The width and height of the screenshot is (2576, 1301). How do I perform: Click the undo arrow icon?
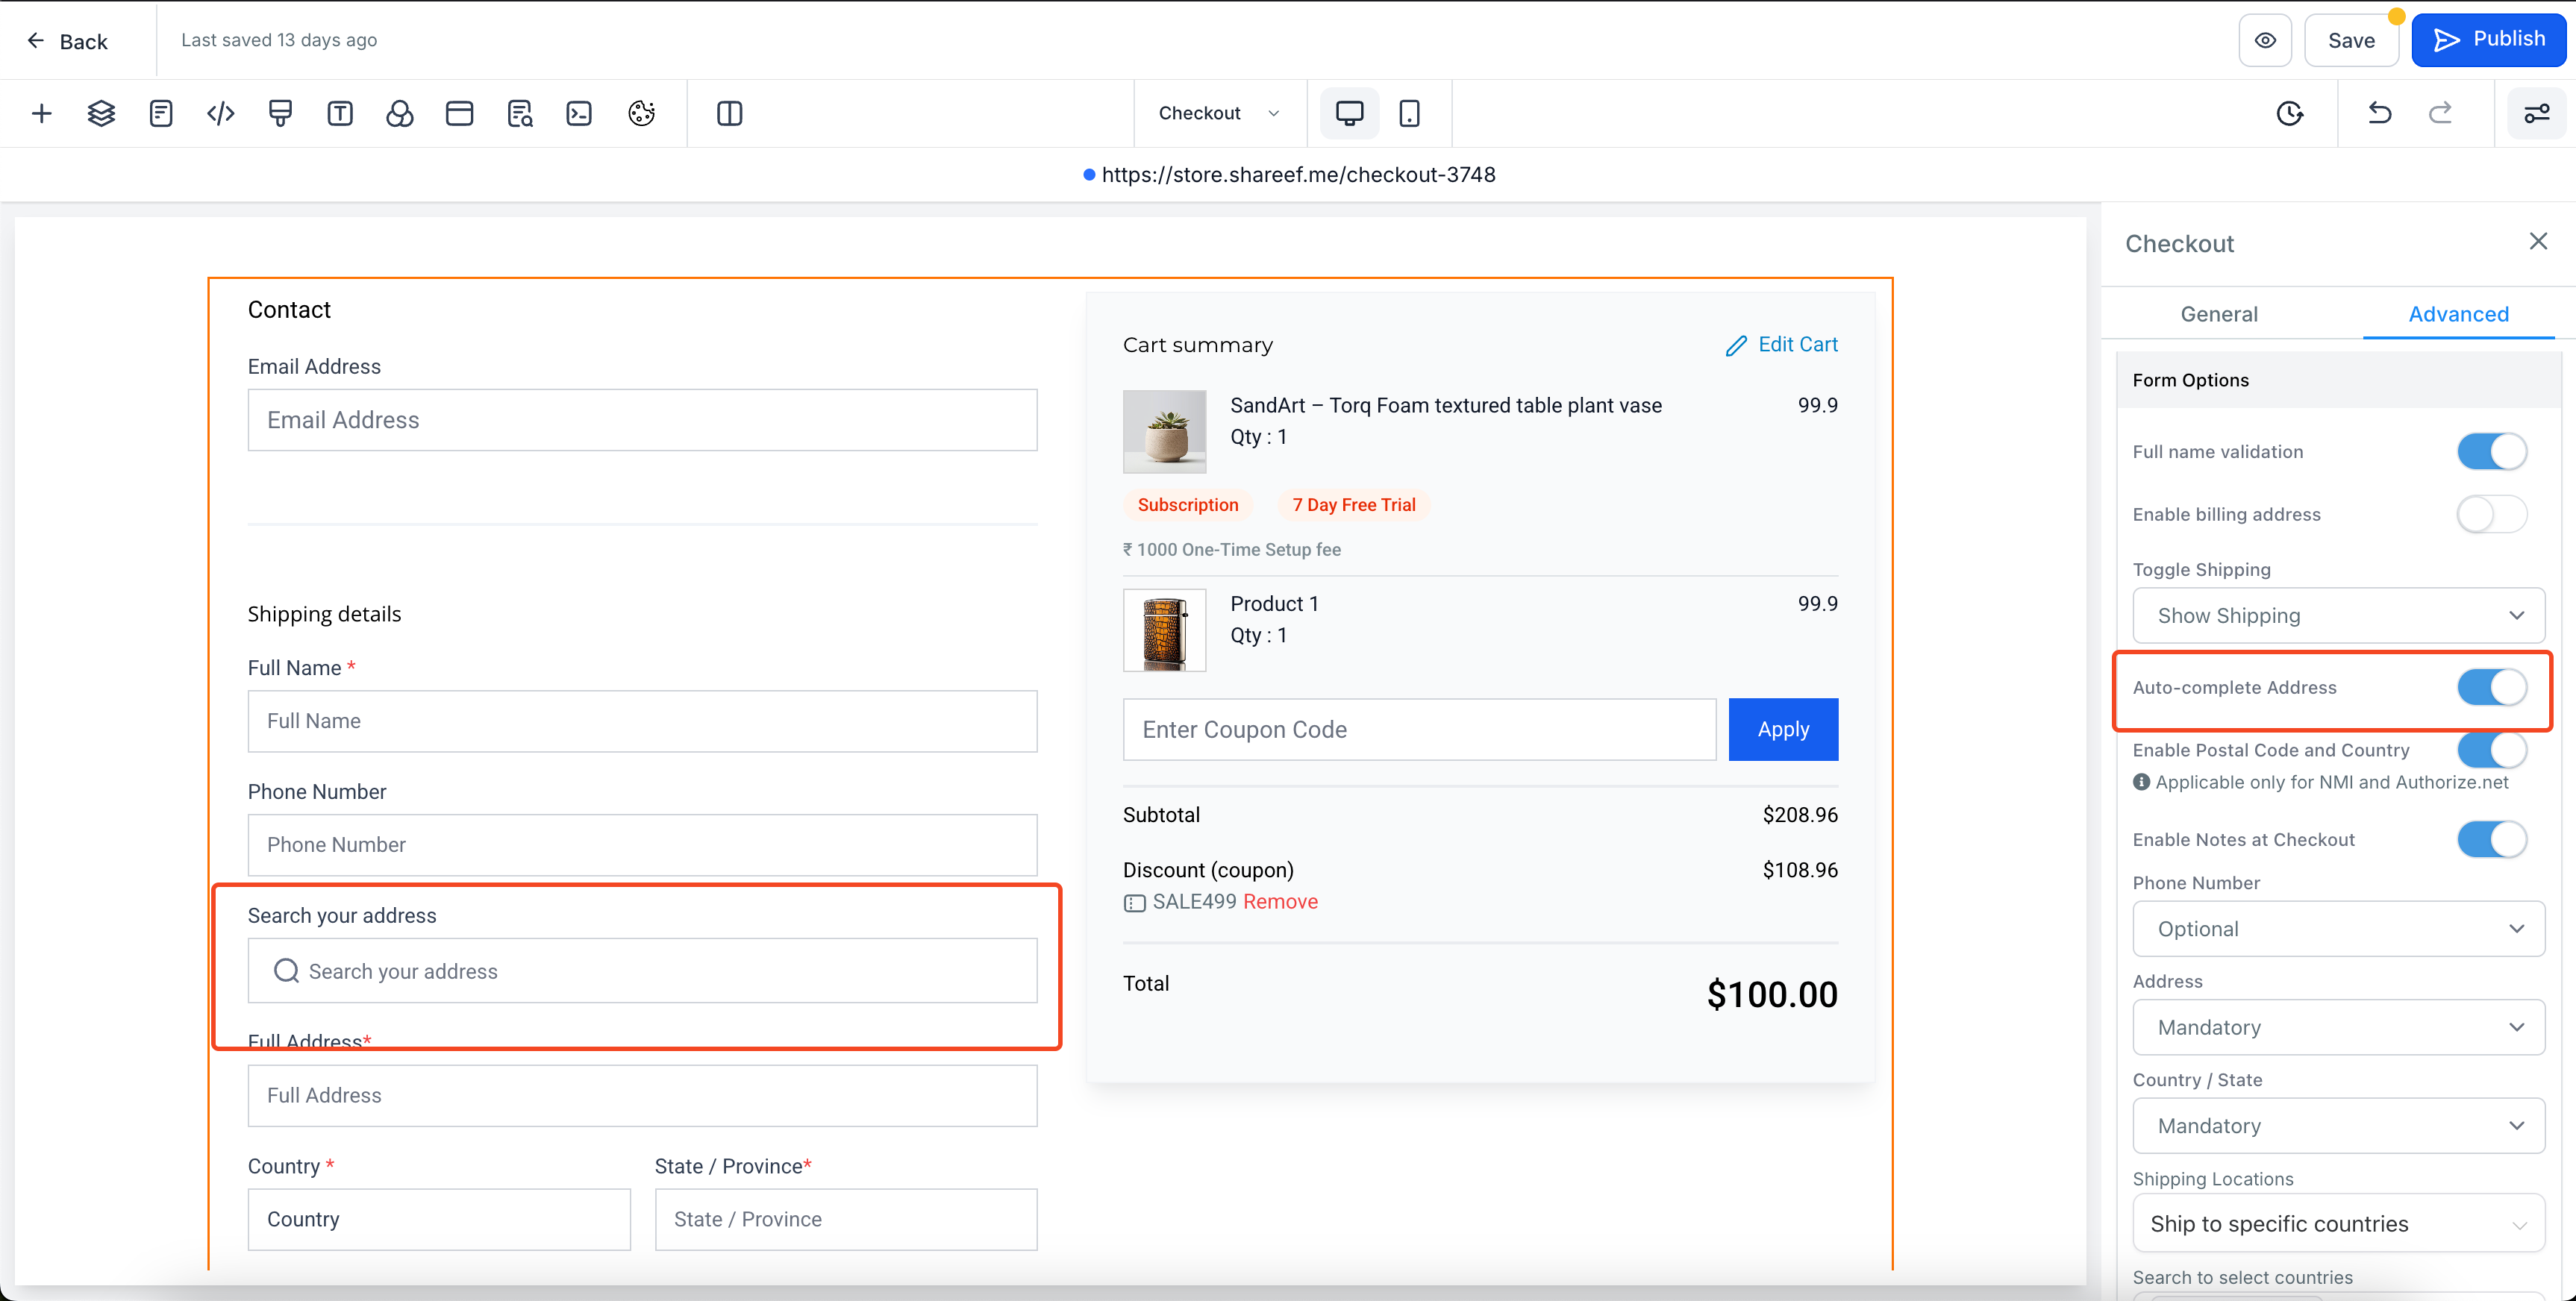2380,114
